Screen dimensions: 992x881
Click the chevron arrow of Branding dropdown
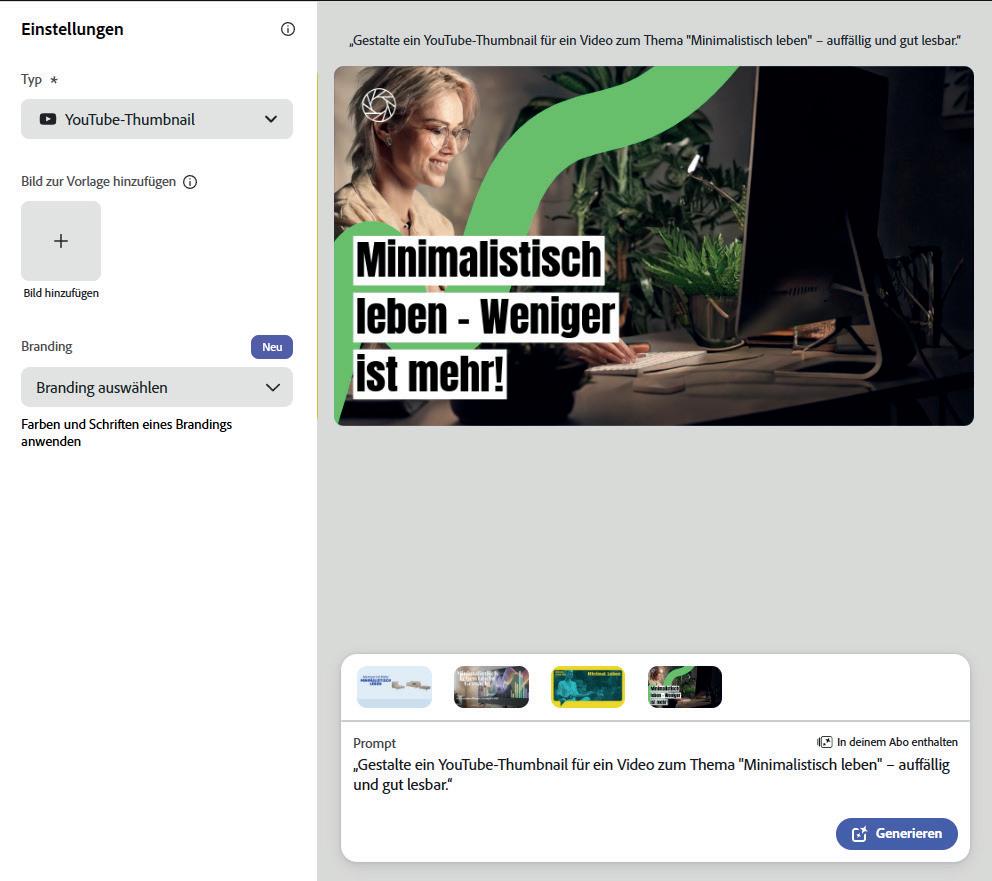coord(273,387)
